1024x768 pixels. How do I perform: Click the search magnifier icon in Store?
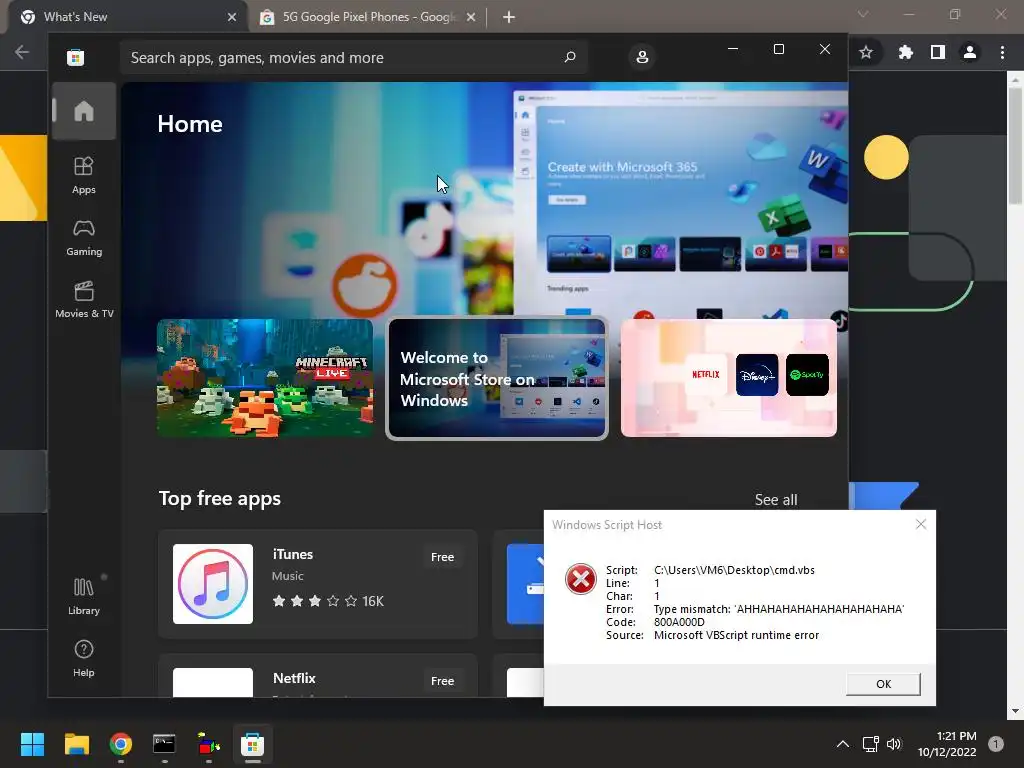pos(569,57)
